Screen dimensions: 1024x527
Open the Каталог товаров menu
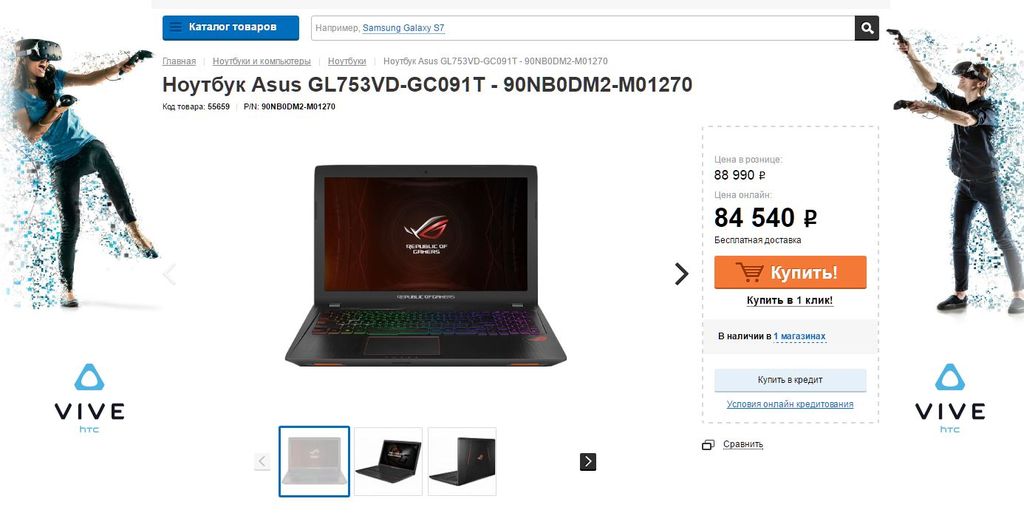tap(231, 27)
